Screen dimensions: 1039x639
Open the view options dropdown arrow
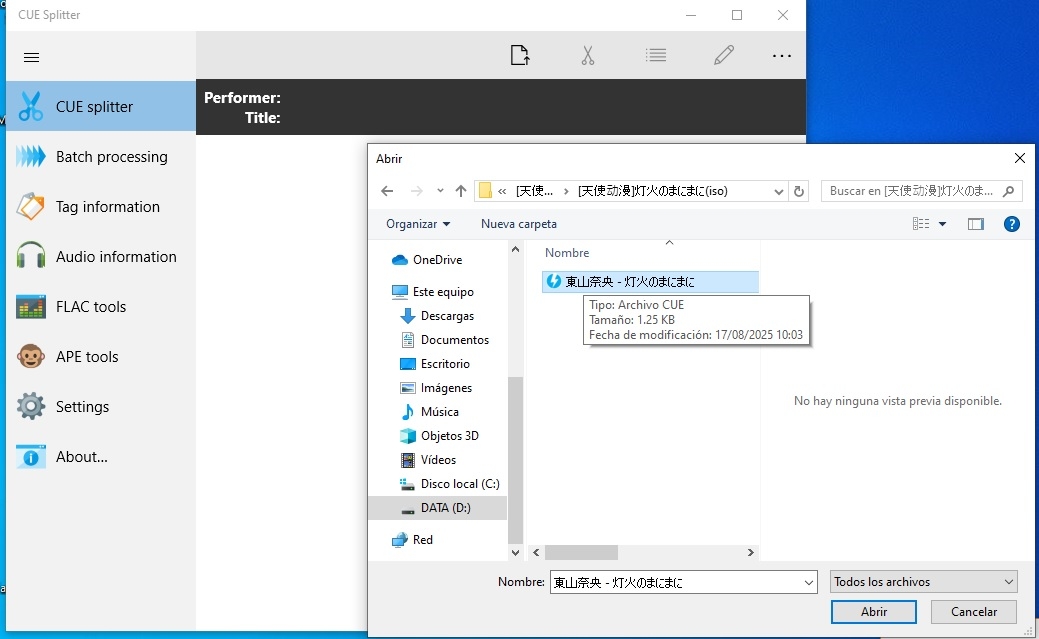(x=942, y=224)
